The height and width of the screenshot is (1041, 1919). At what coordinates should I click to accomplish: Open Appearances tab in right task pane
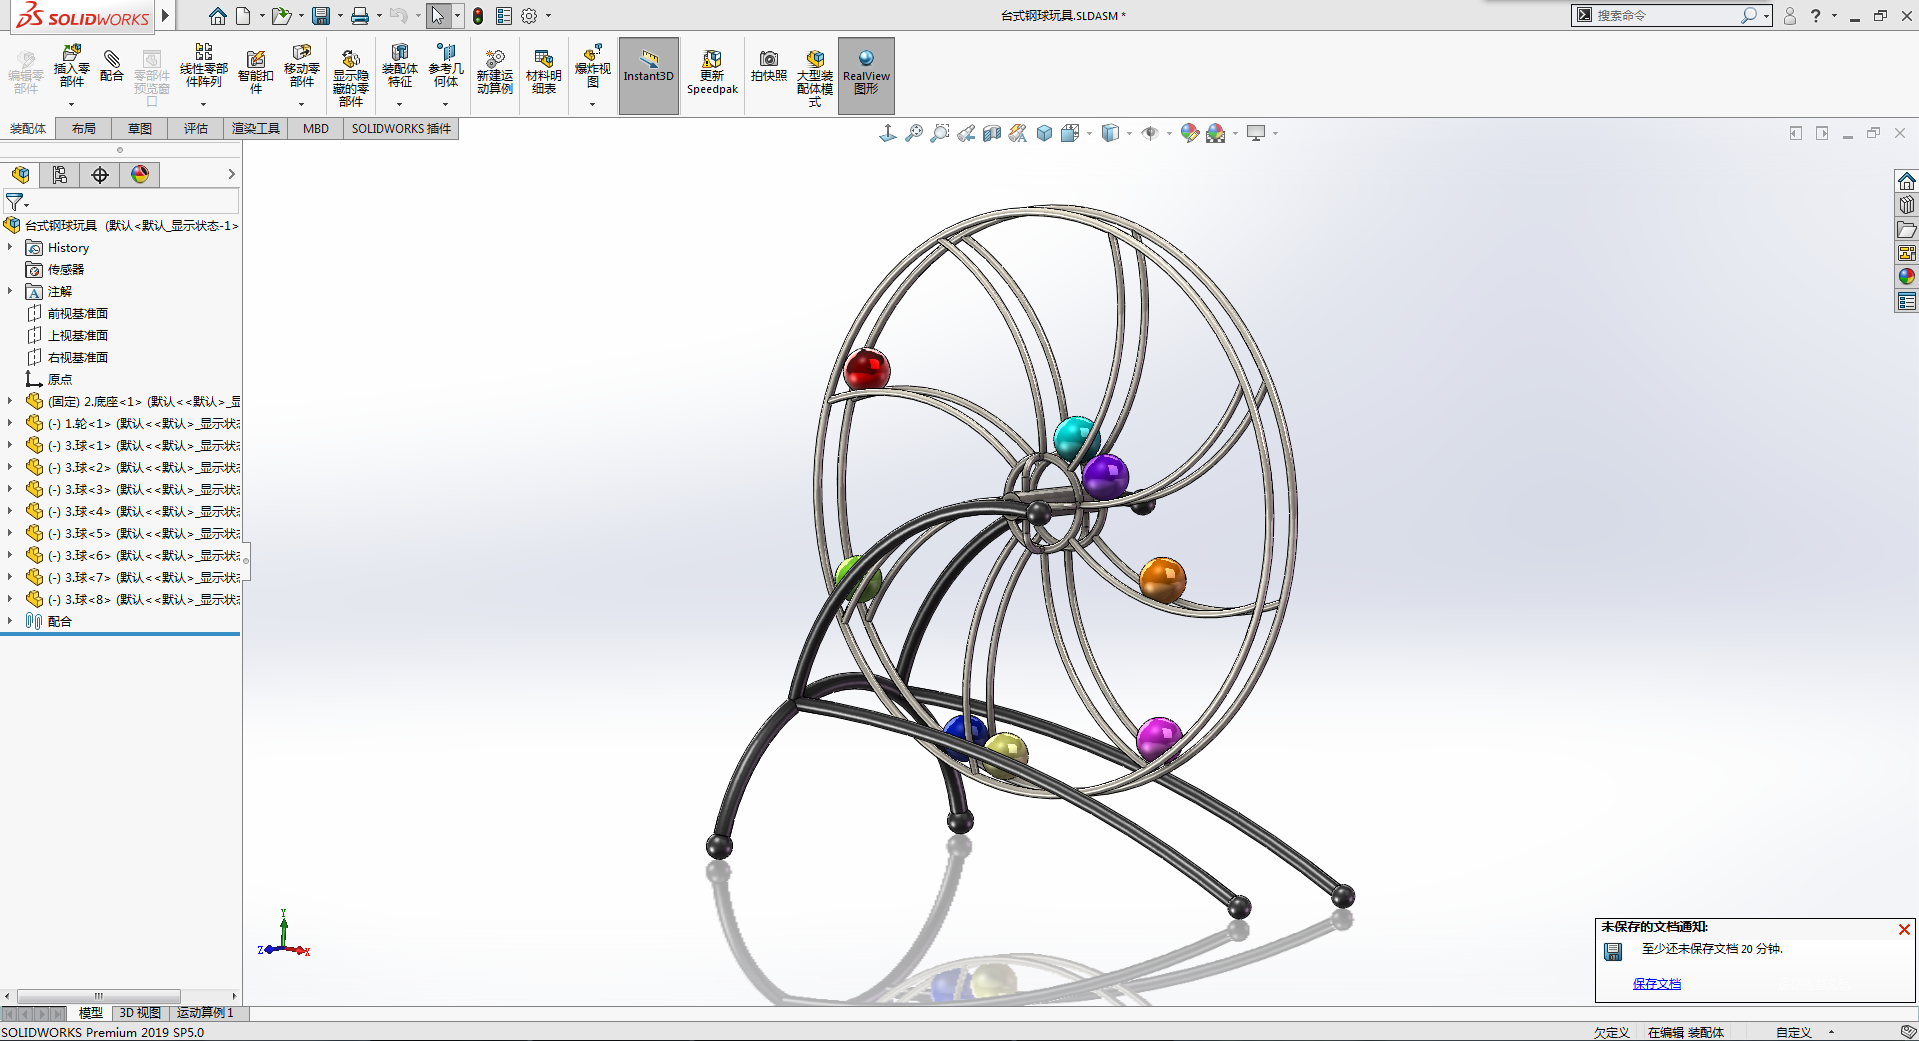pos(1907,277)
